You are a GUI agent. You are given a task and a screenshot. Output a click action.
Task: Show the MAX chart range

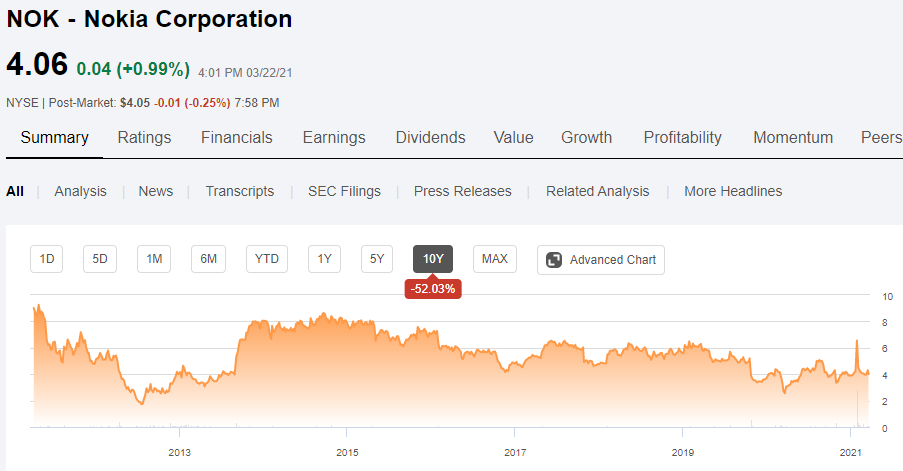coord(494,260)
